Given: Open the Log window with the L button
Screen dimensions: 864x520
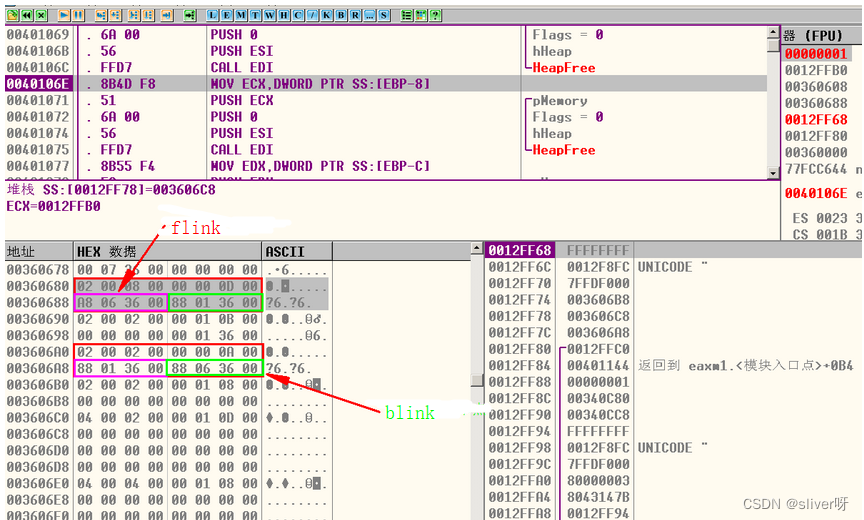Looking at the screenshot, I should tap(213, 15).
